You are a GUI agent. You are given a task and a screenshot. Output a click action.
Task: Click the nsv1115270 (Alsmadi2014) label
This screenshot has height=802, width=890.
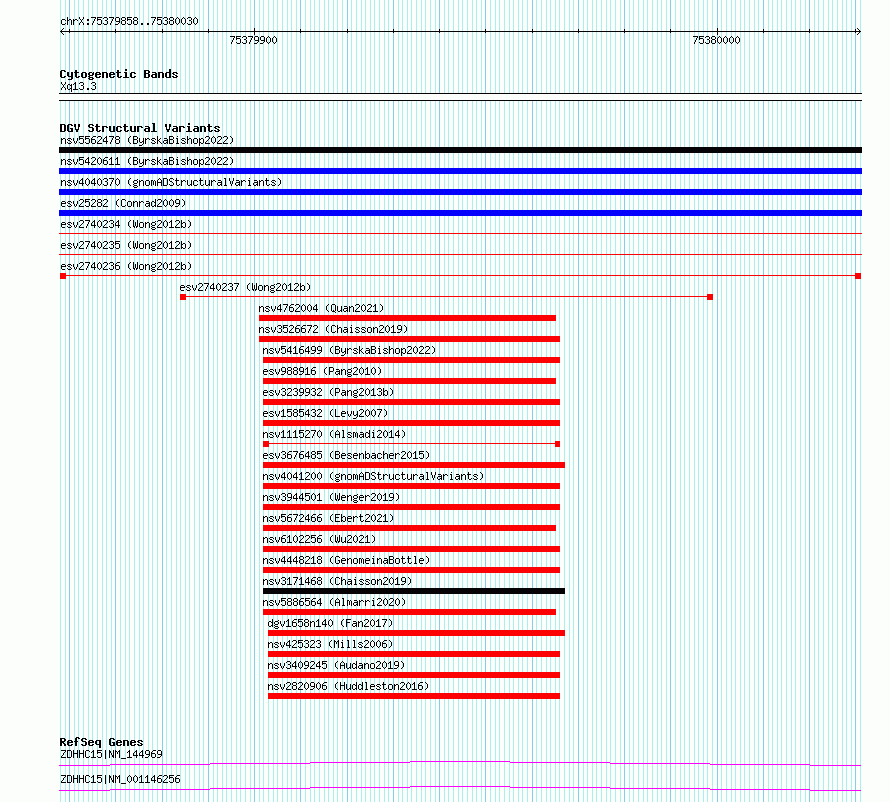pyautogui.click(x=334, y=434)
